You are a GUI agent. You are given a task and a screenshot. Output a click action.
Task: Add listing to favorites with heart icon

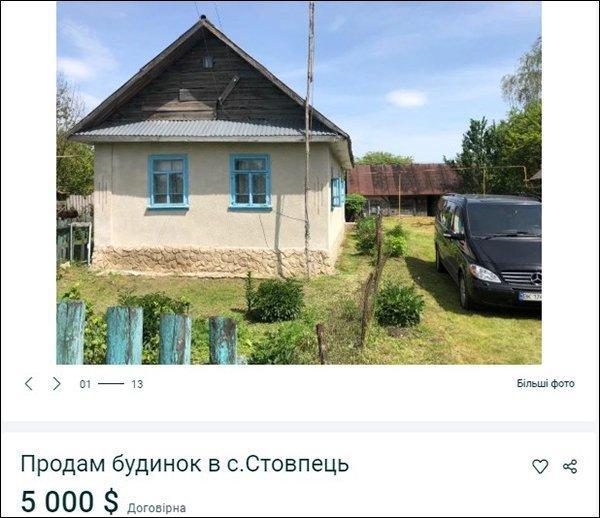click(540, 466)
